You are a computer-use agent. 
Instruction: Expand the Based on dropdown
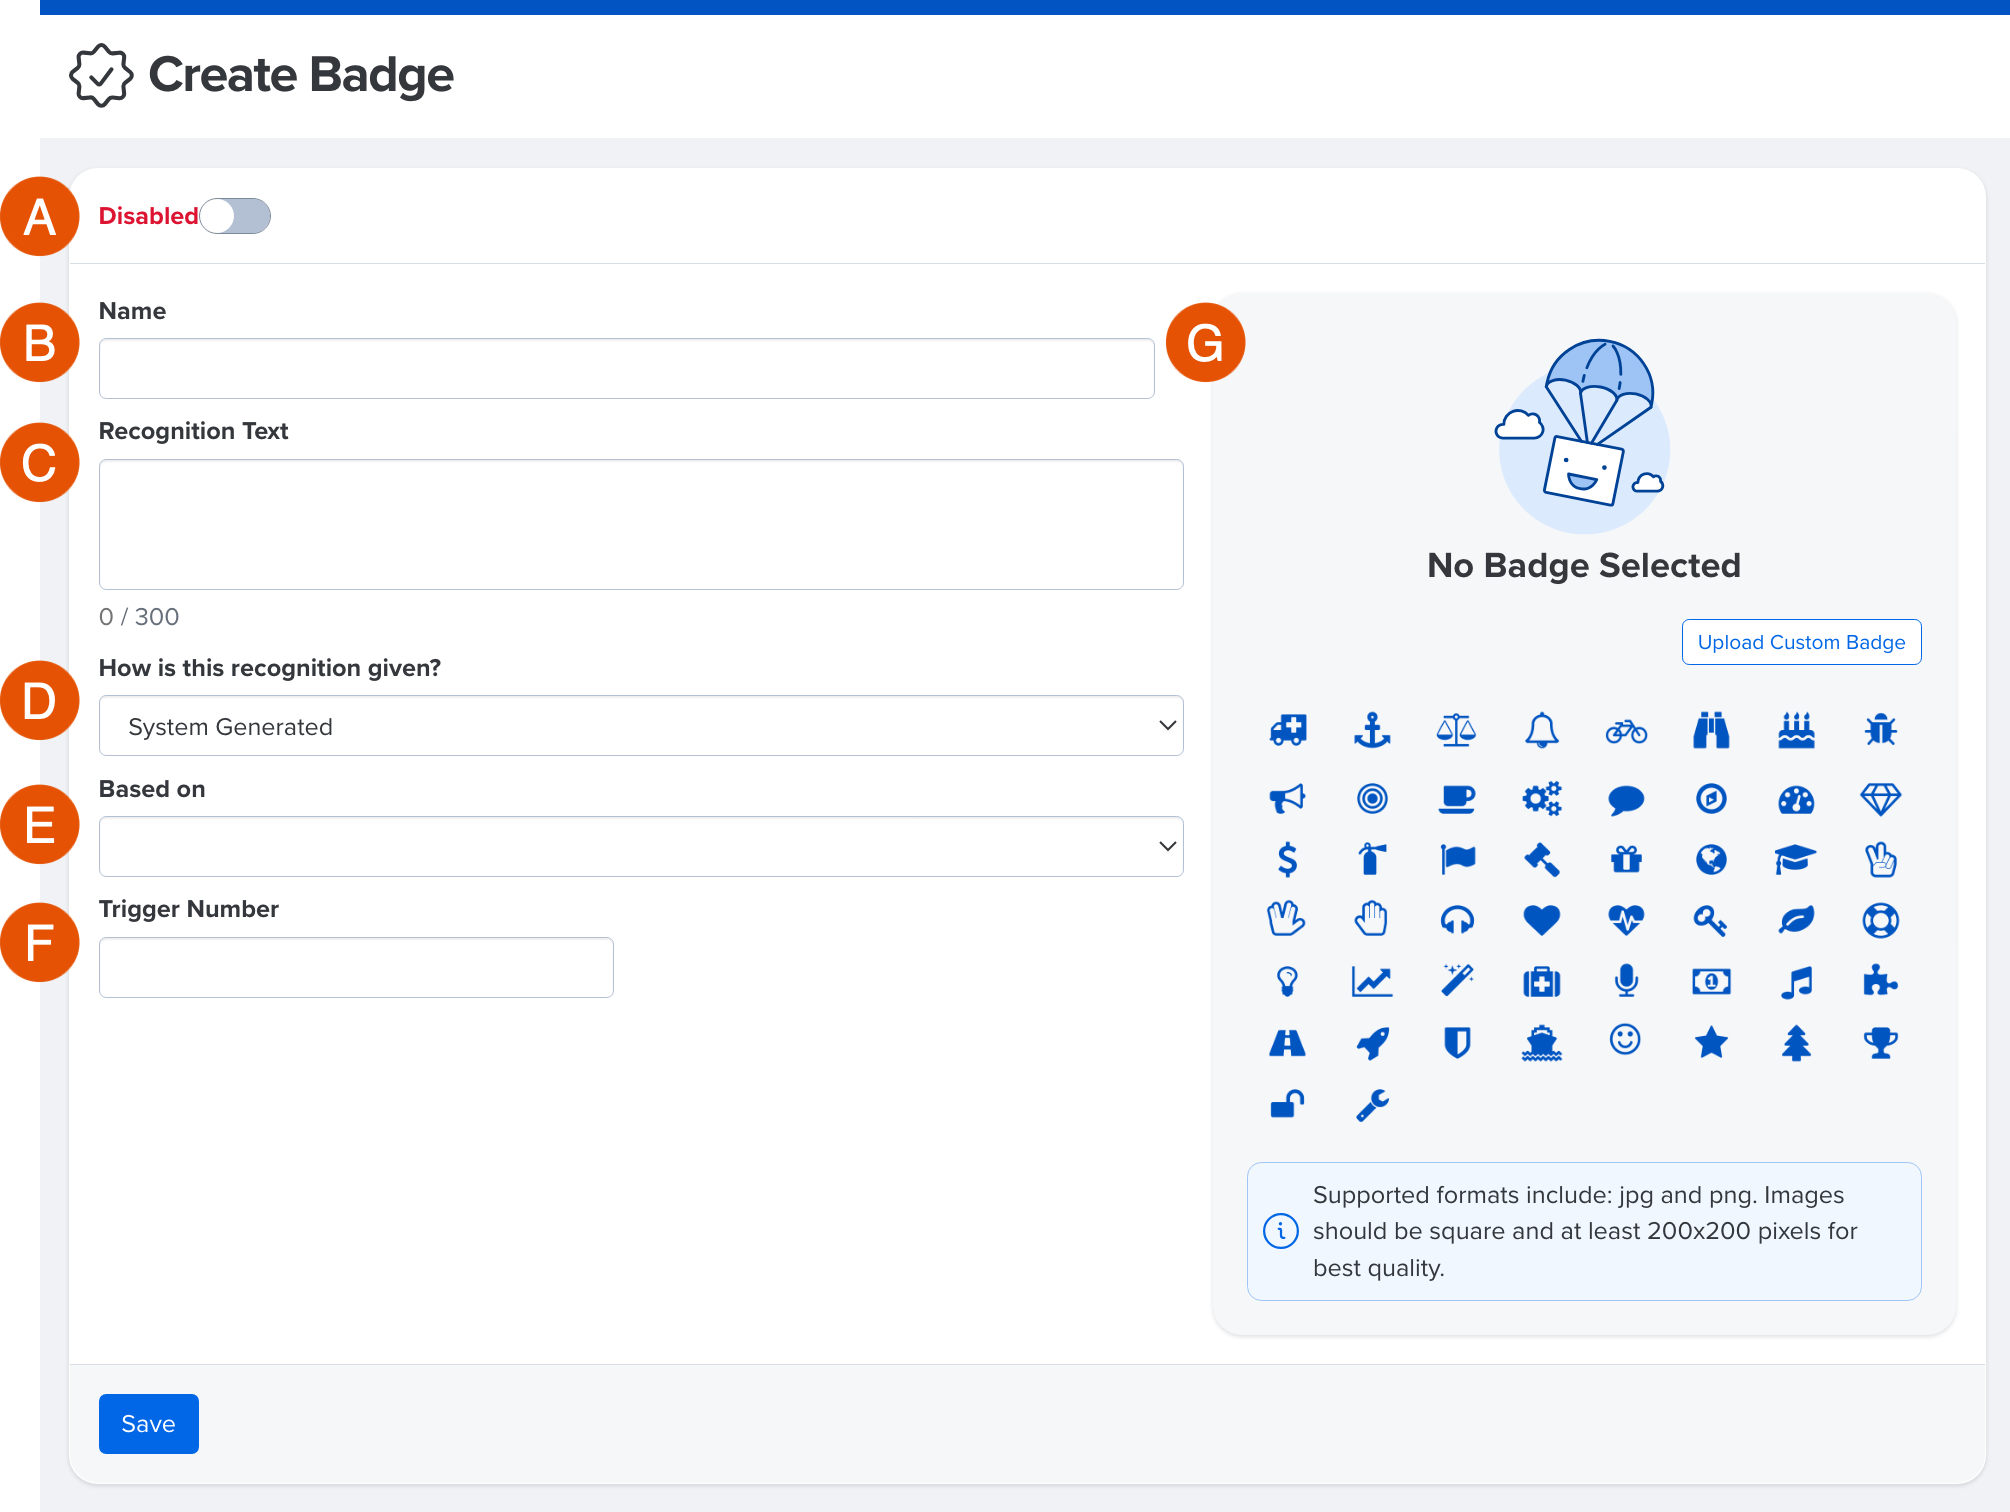tap(640, 847)
